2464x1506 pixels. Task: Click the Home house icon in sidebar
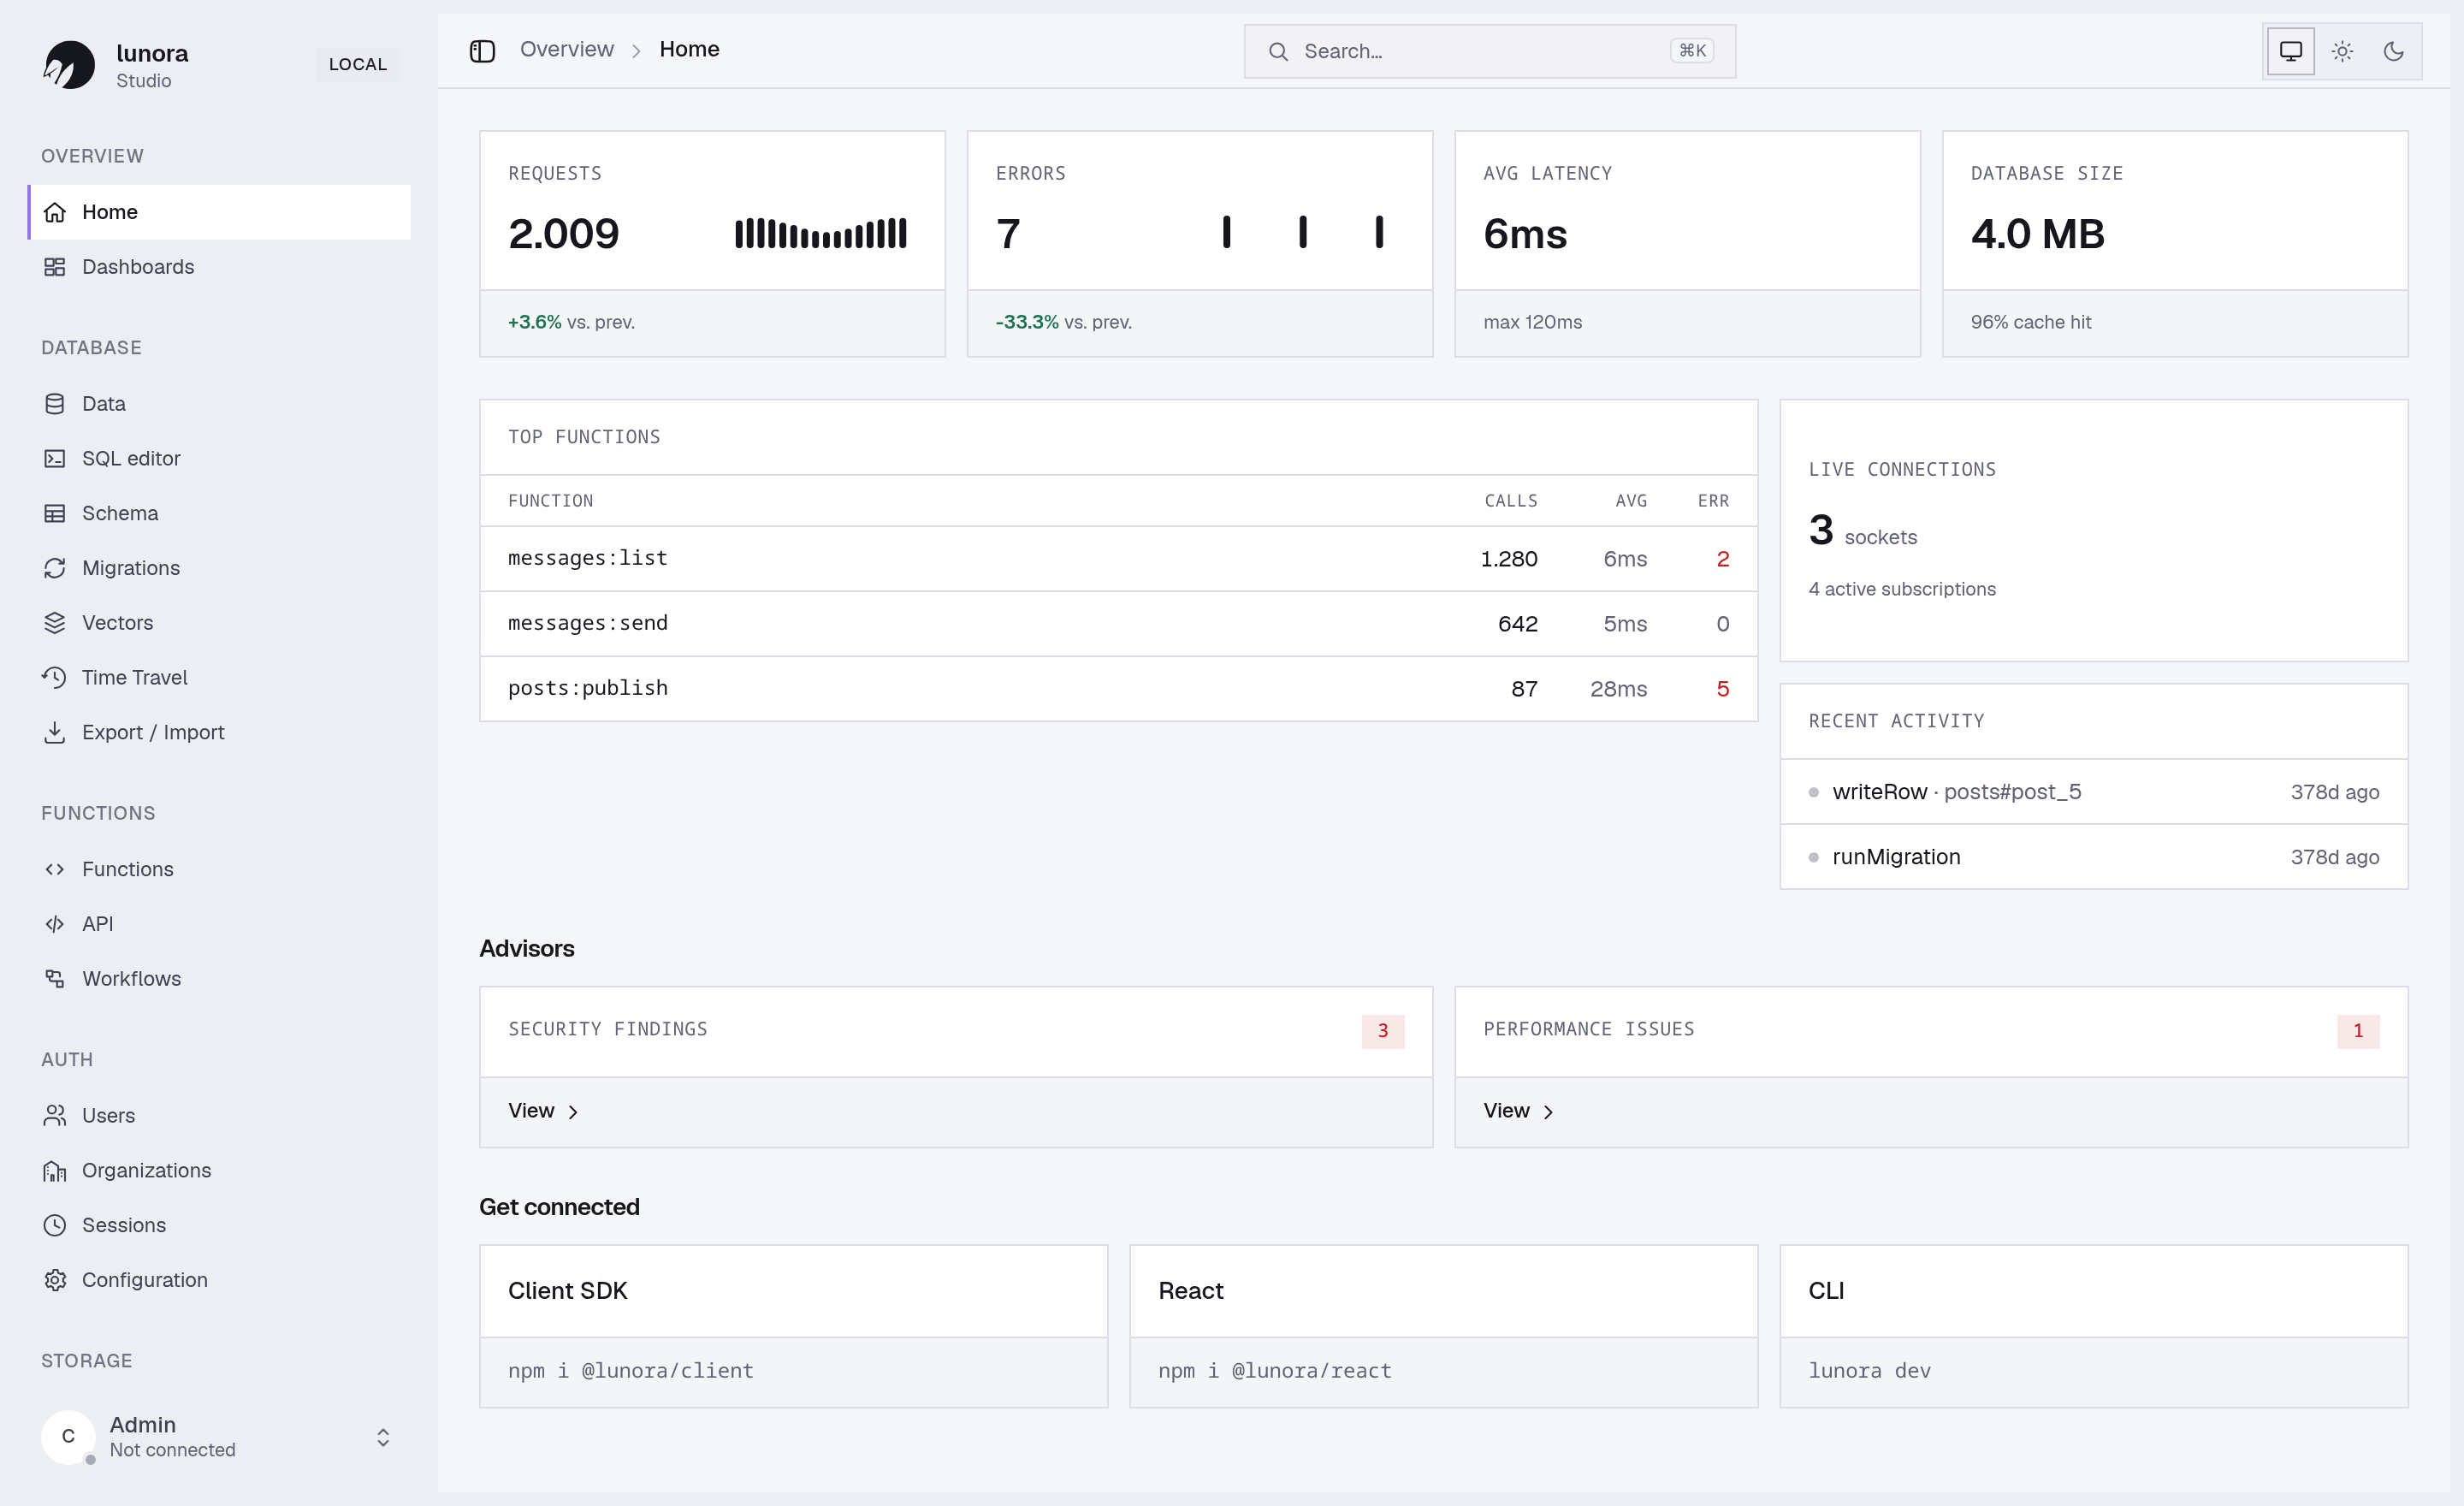(x=55, y=212)
